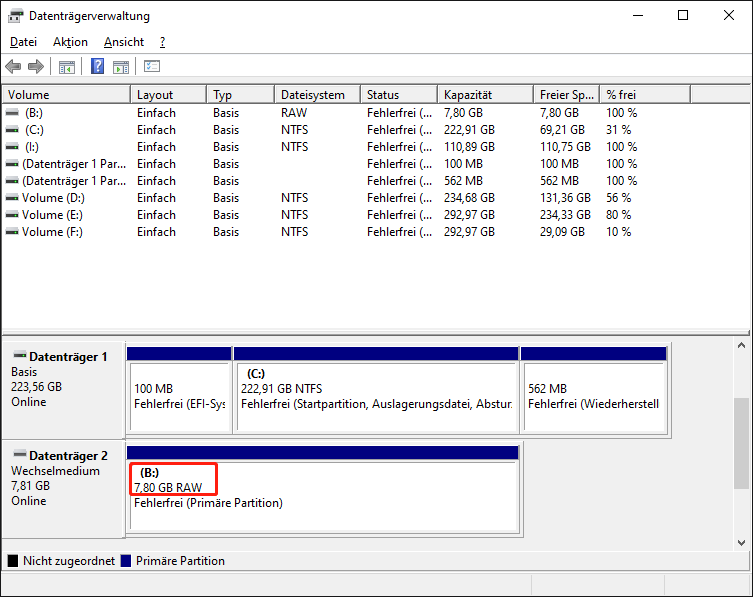753x597 pixels.
Task: Sort by the Status column header
Action: point(399,95)
